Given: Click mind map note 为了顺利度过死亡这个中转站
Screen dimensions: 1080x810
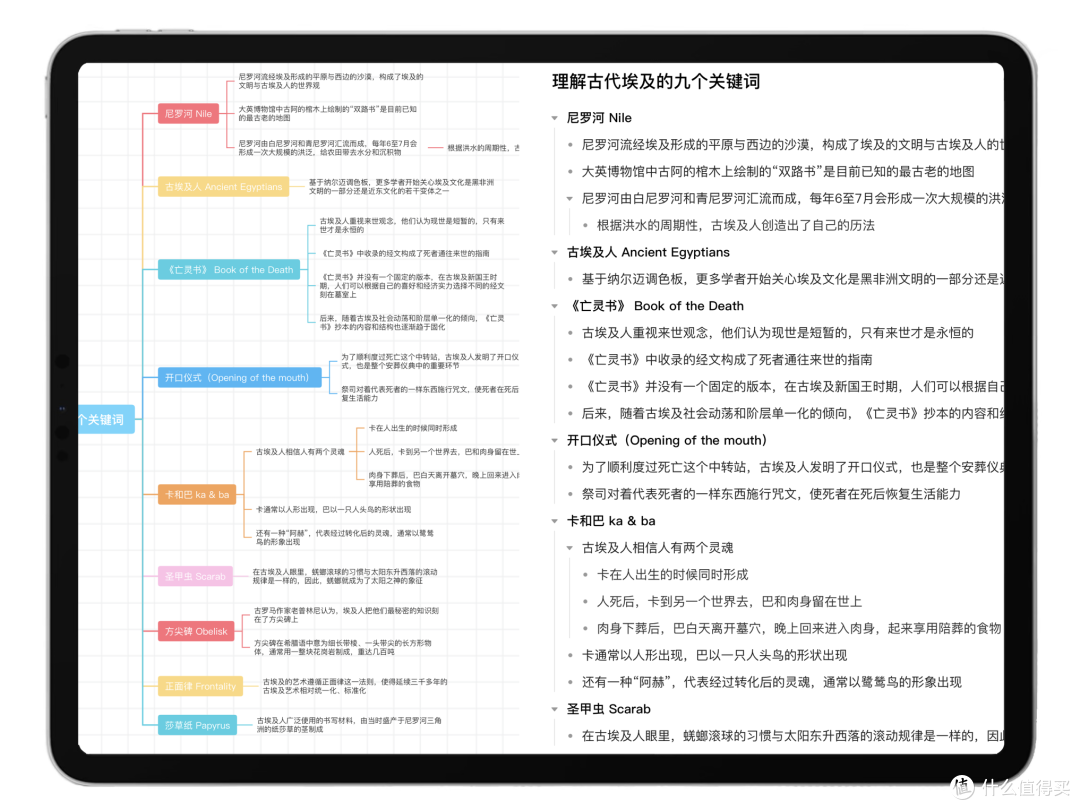Looking at the screenshot, I should [x=430, y=362].
